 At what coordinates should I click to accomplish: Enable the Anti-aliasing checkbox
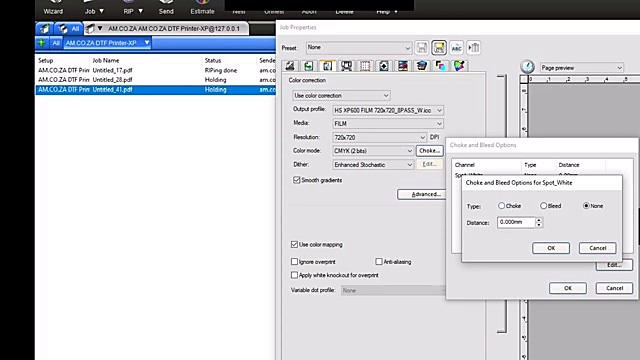[379, 262]
